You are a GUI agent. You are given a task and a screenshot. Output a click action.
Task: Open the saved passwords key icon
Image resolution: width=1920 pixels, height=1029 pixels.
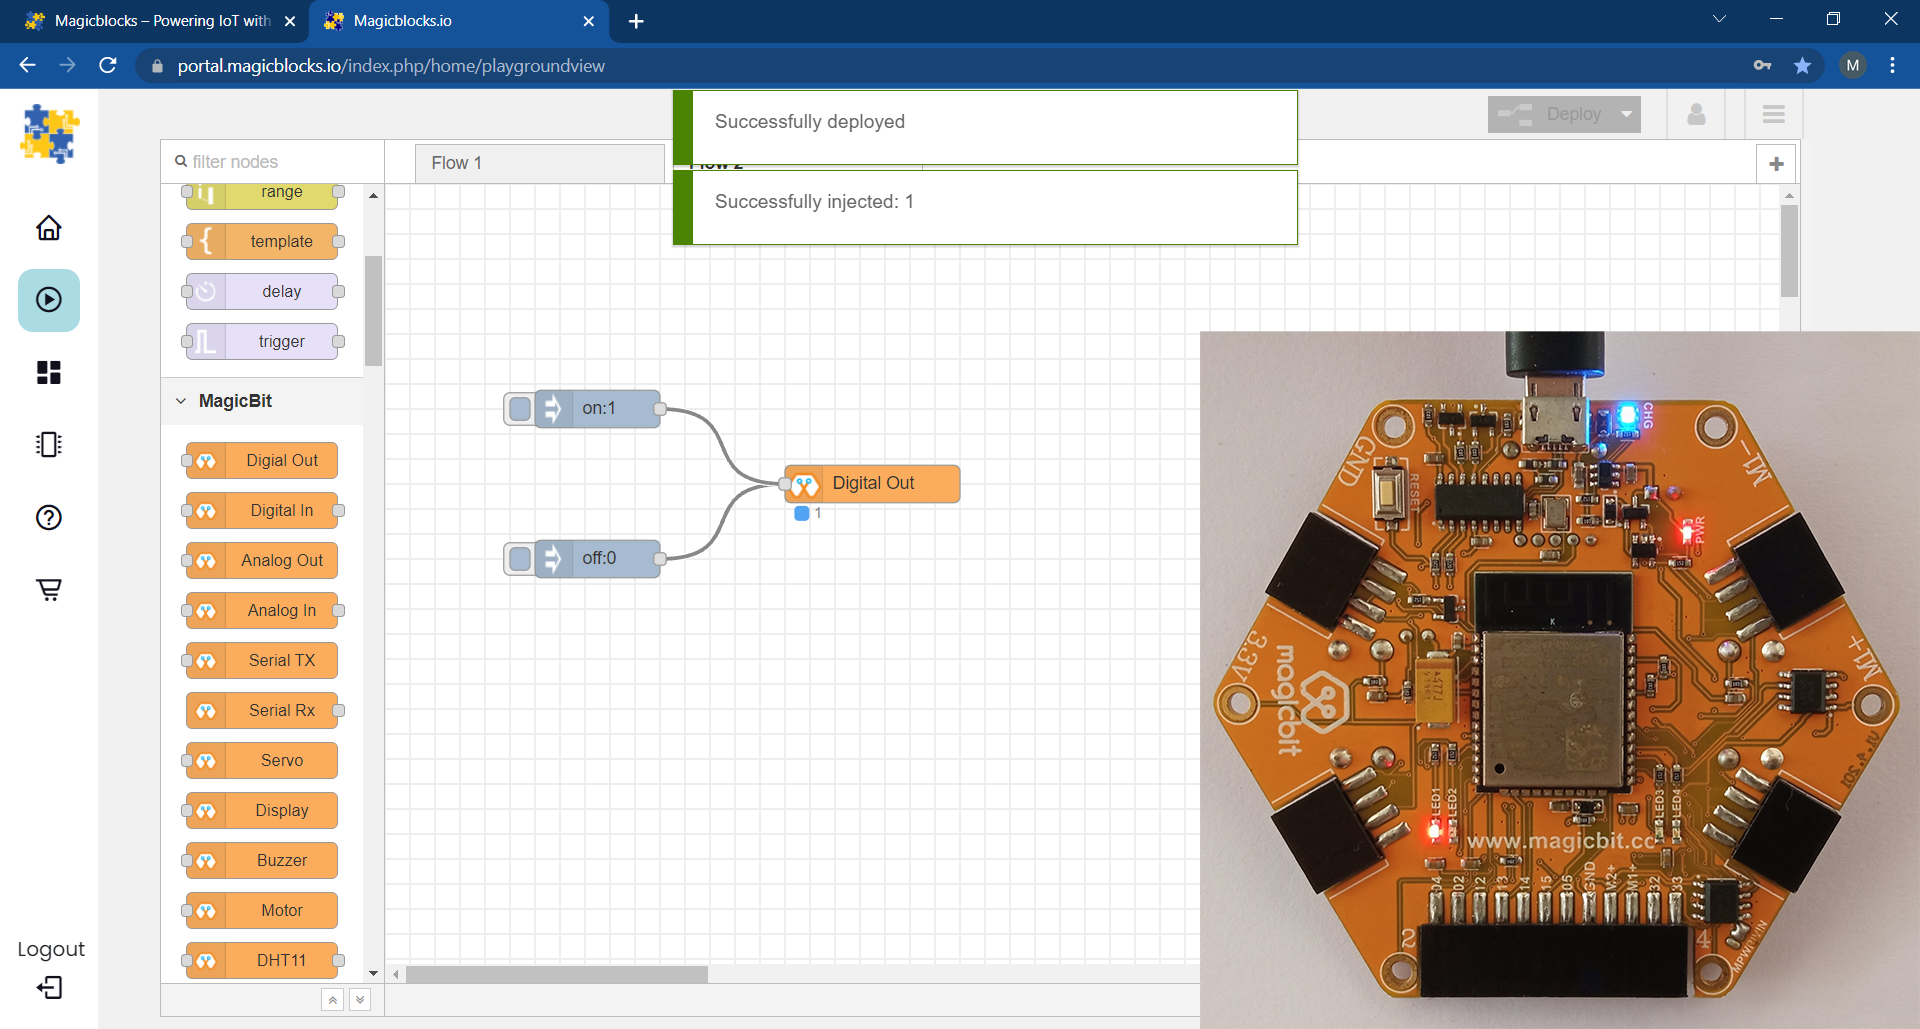click(1762, 66)
